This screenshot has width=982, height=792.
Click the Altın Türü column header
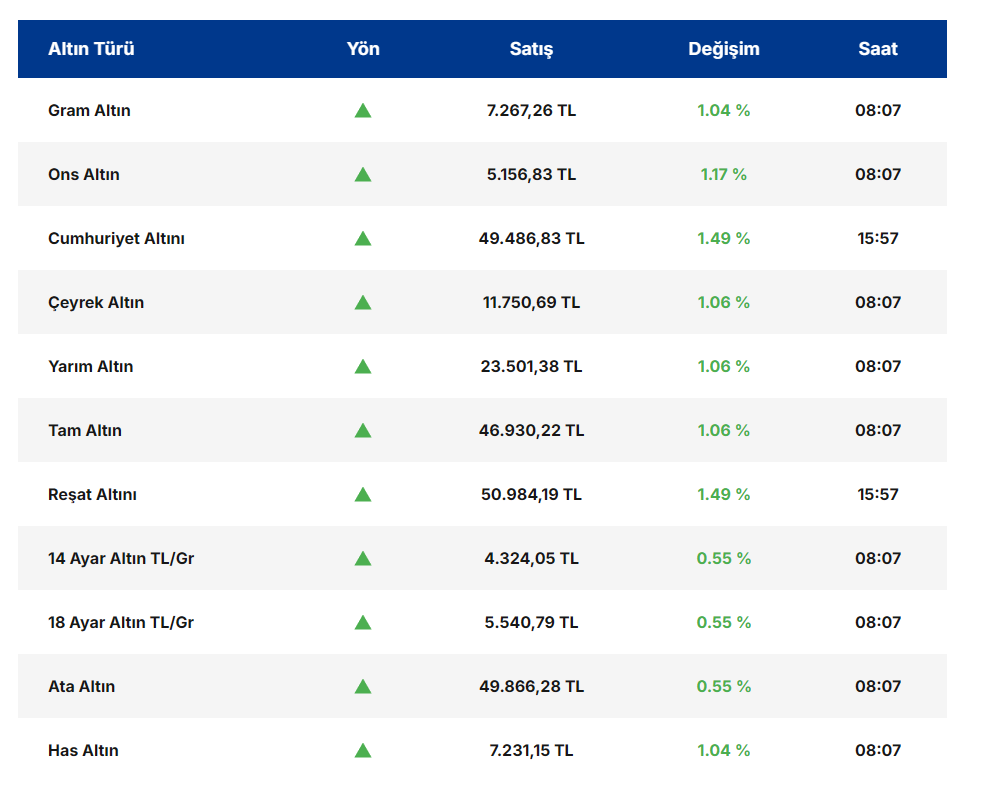(x=91, y=49)
